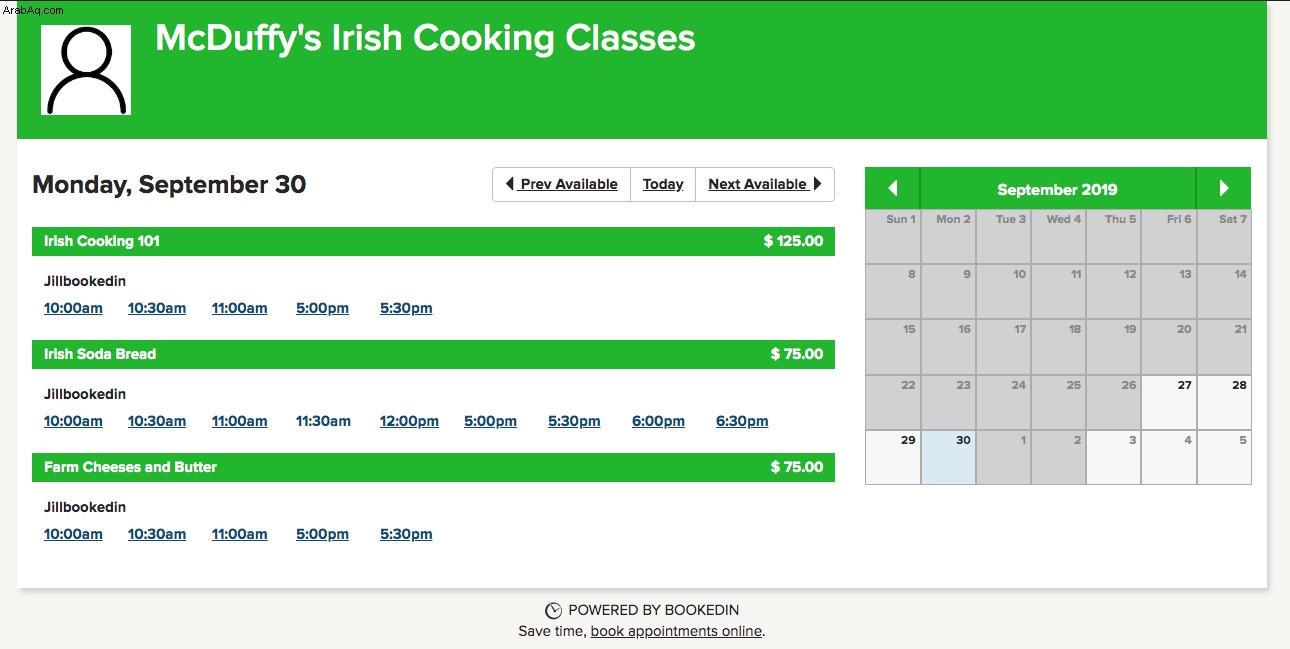
Task: Pick 6:30pm Irish Soda Bread slot
Action: (742, 421)
